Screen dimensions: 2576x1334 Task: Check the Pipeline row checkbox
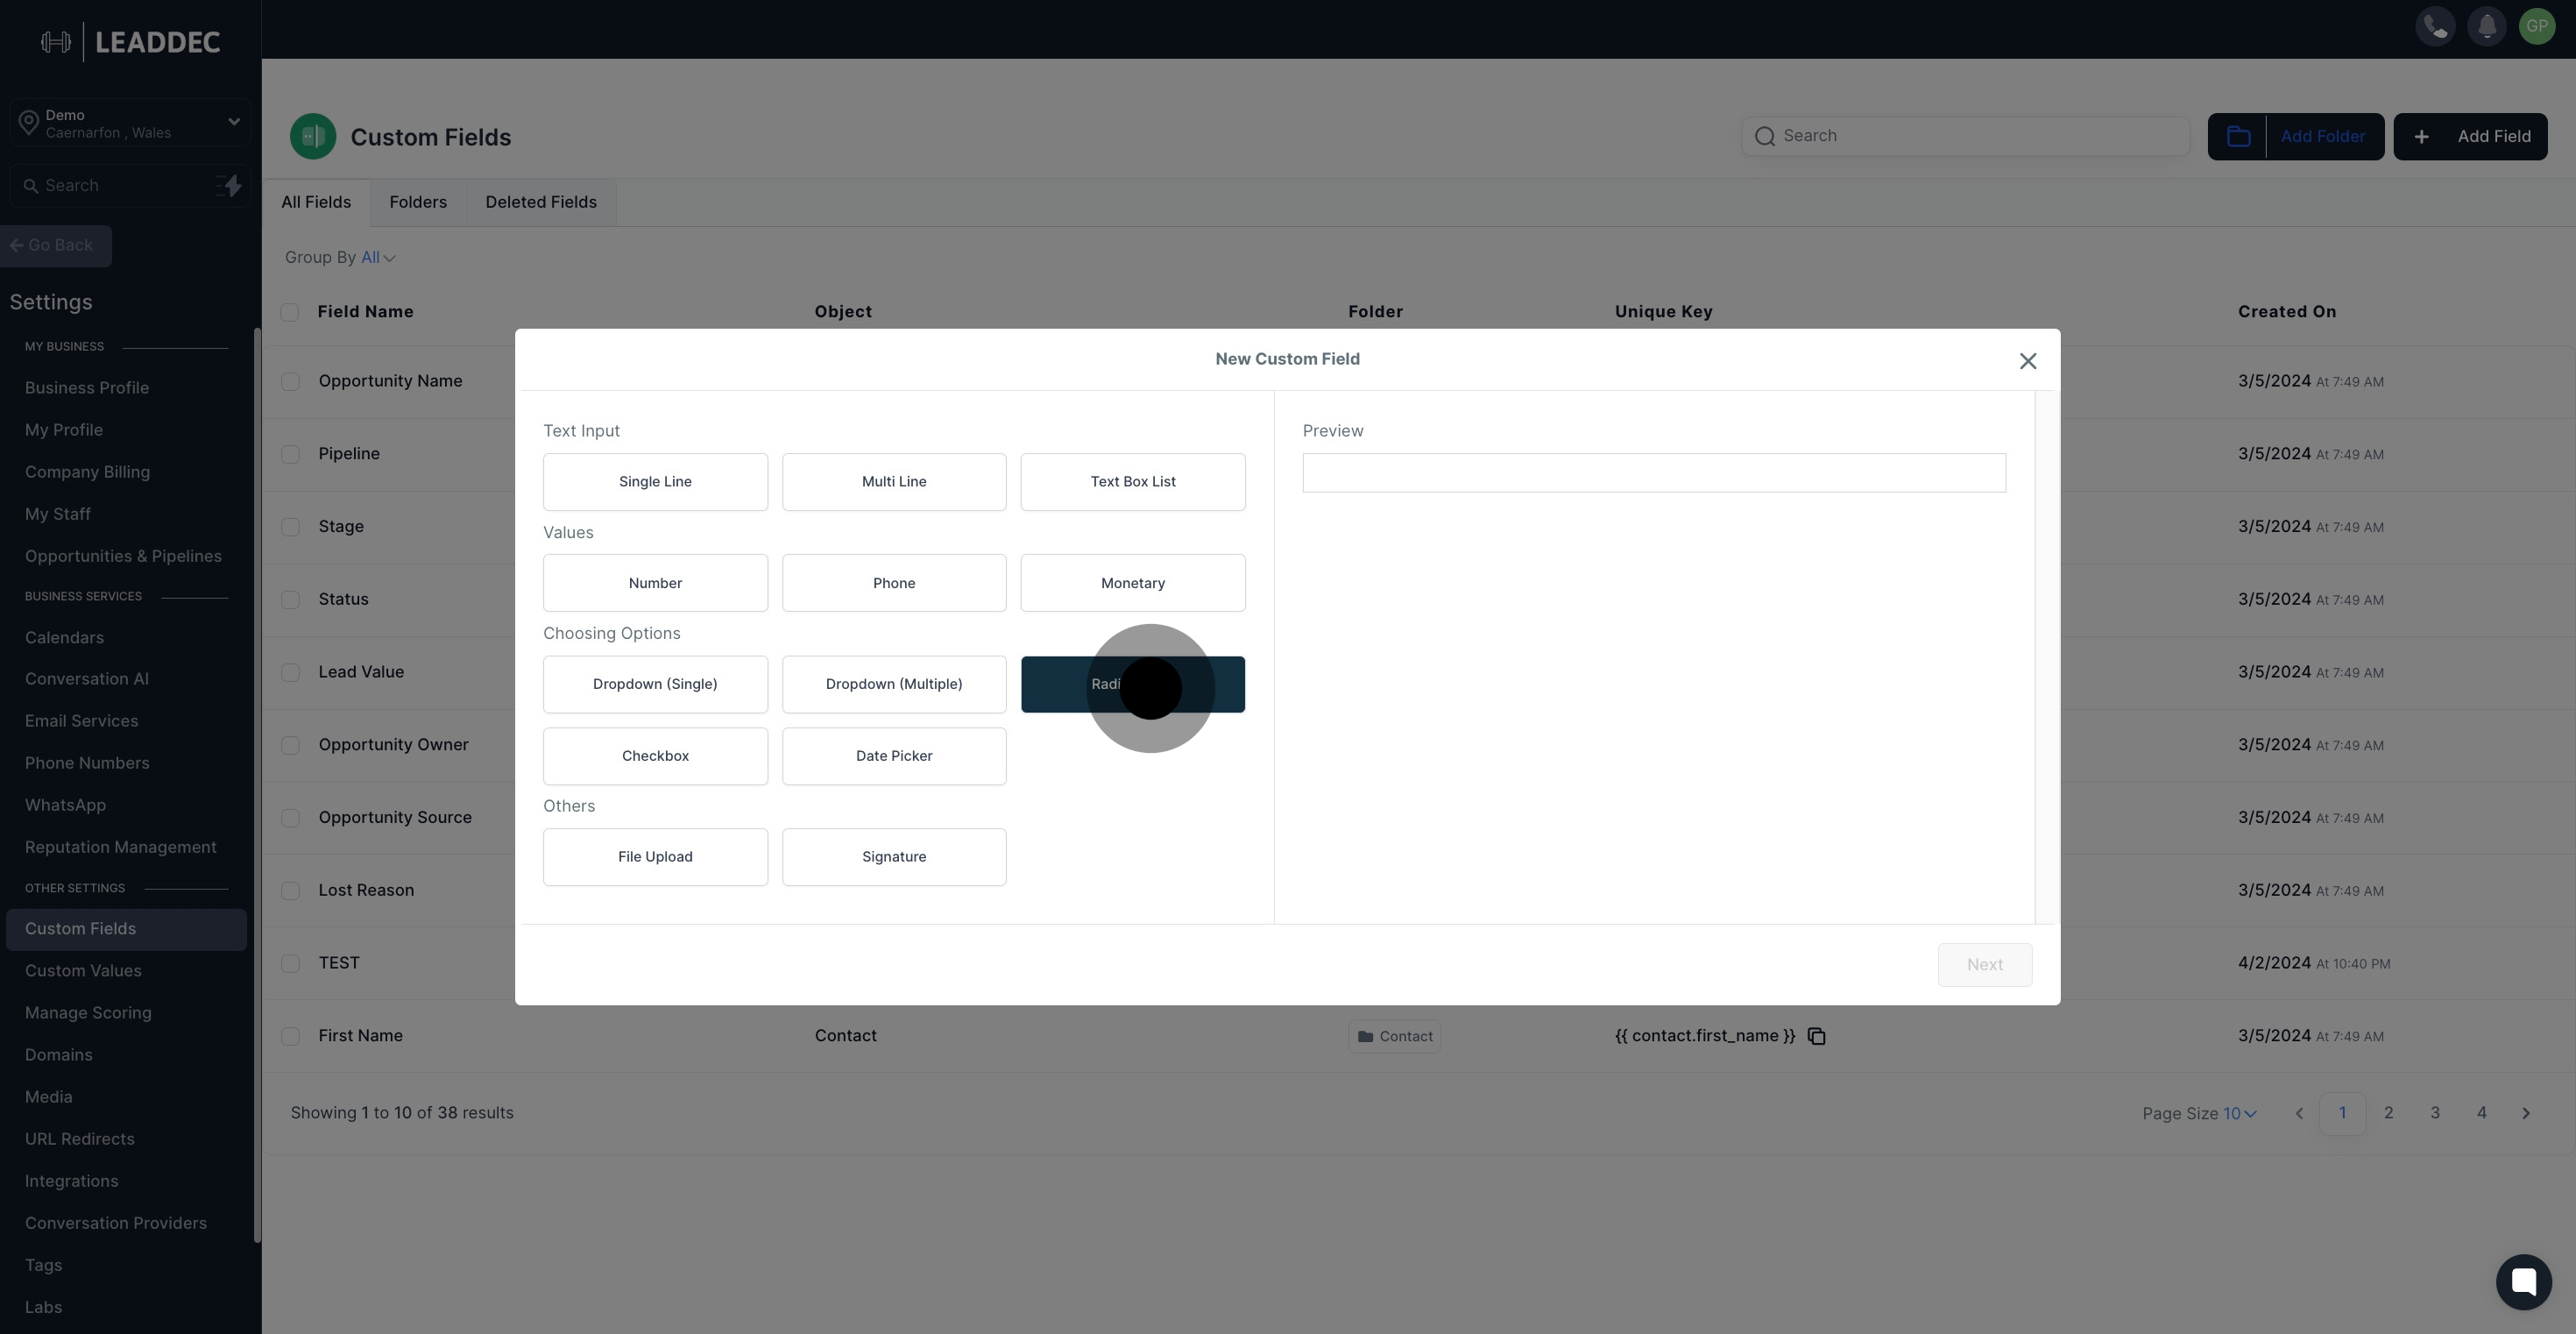[290, 454]
